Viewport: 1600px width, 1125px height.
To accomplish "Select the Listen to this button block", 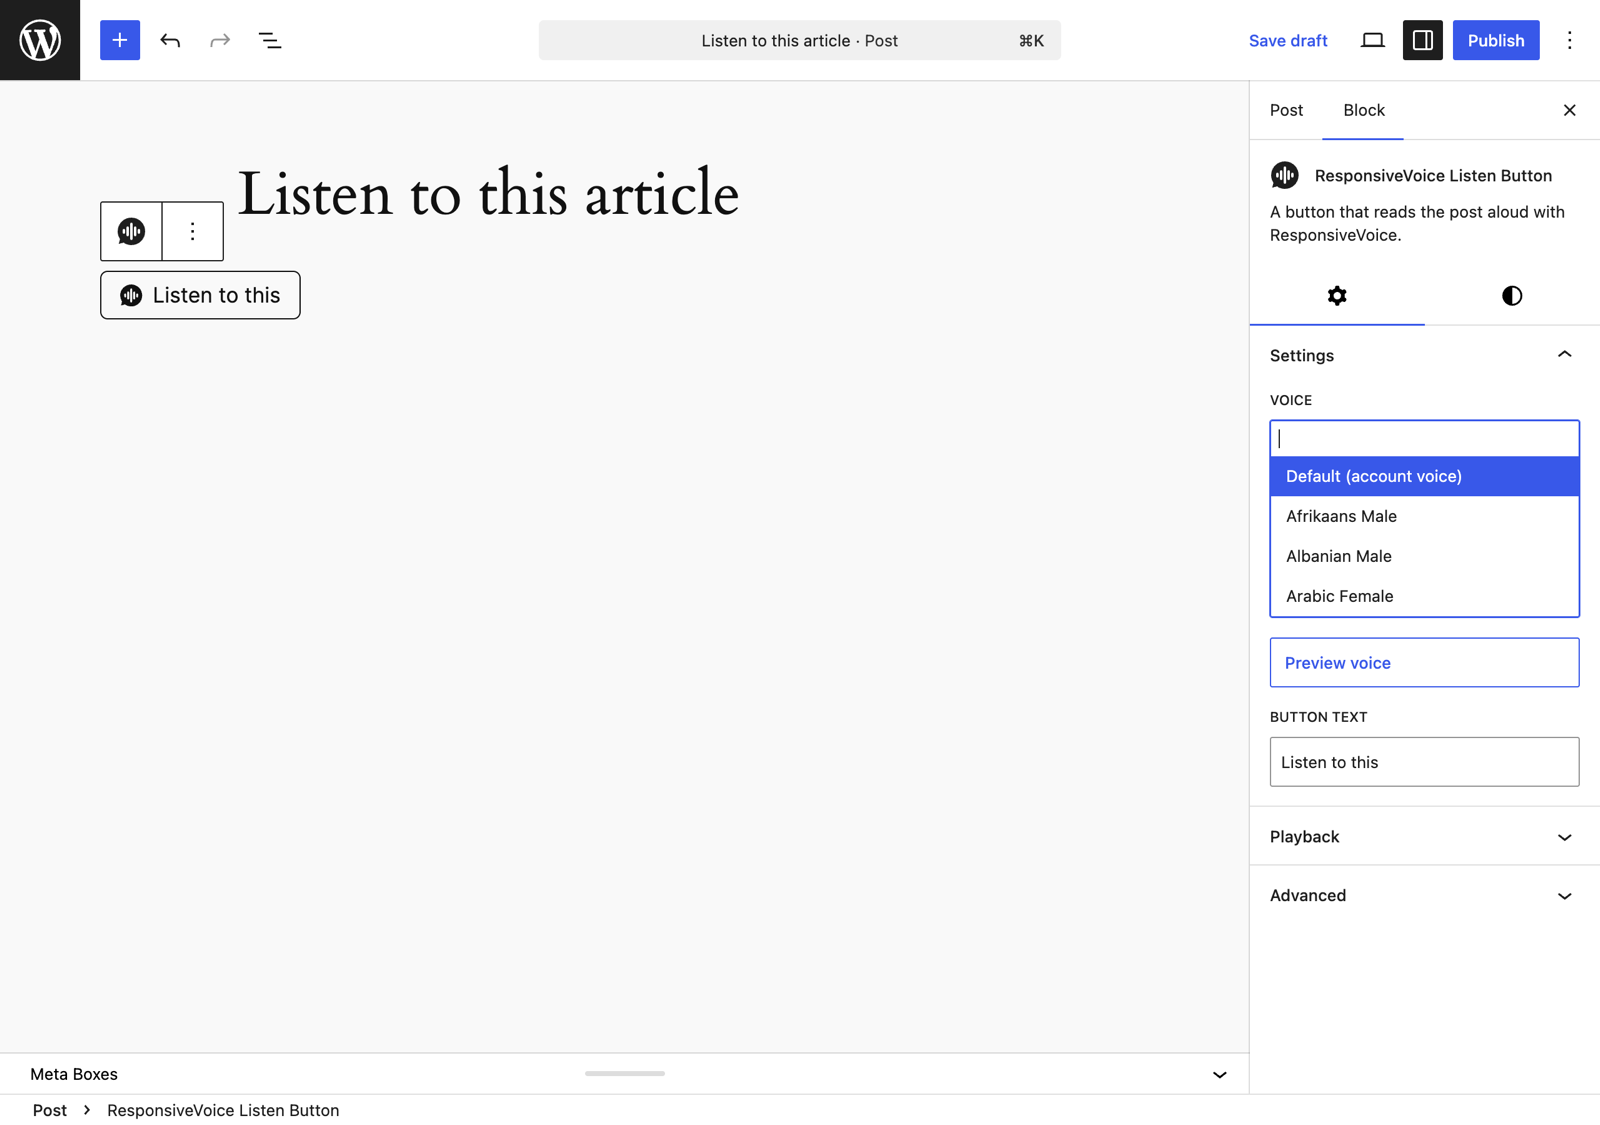I will pos(200,295).
